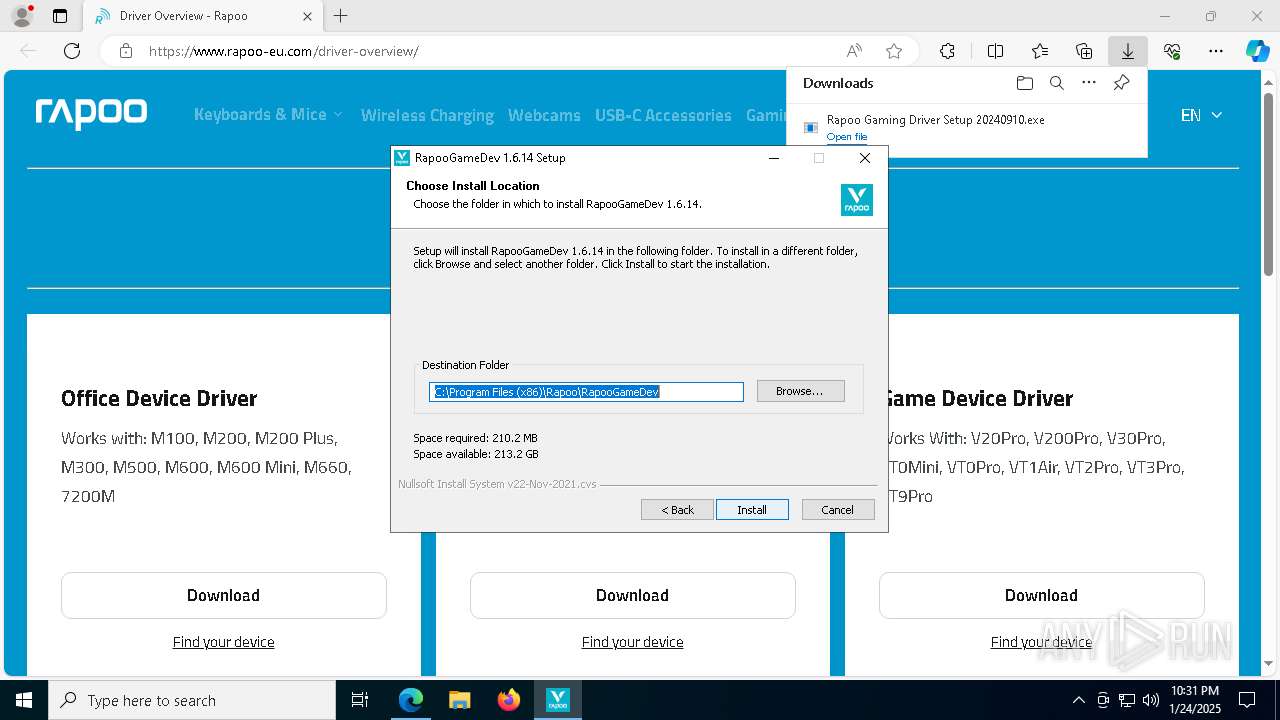Toggle the Downloads toolbar icon

(x=1127, y=51)
